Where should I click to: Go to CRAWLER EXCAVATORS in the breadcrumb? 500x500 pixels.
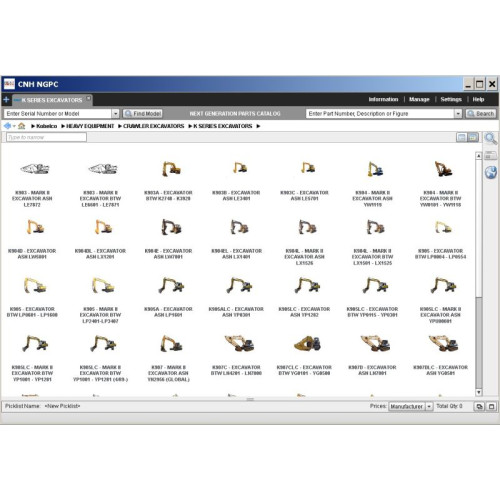pyautogui.click(x=154, y=126)
